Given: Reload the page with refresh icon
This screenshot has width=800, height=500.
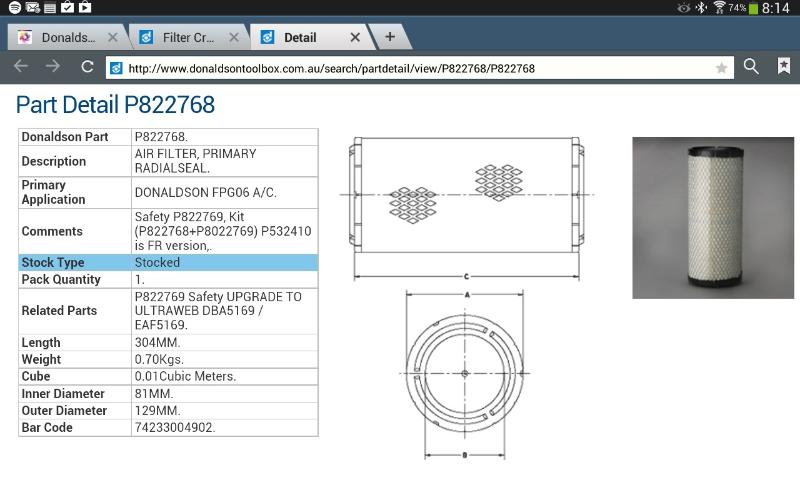Looking at the screenshot, I should click(87, 66).
